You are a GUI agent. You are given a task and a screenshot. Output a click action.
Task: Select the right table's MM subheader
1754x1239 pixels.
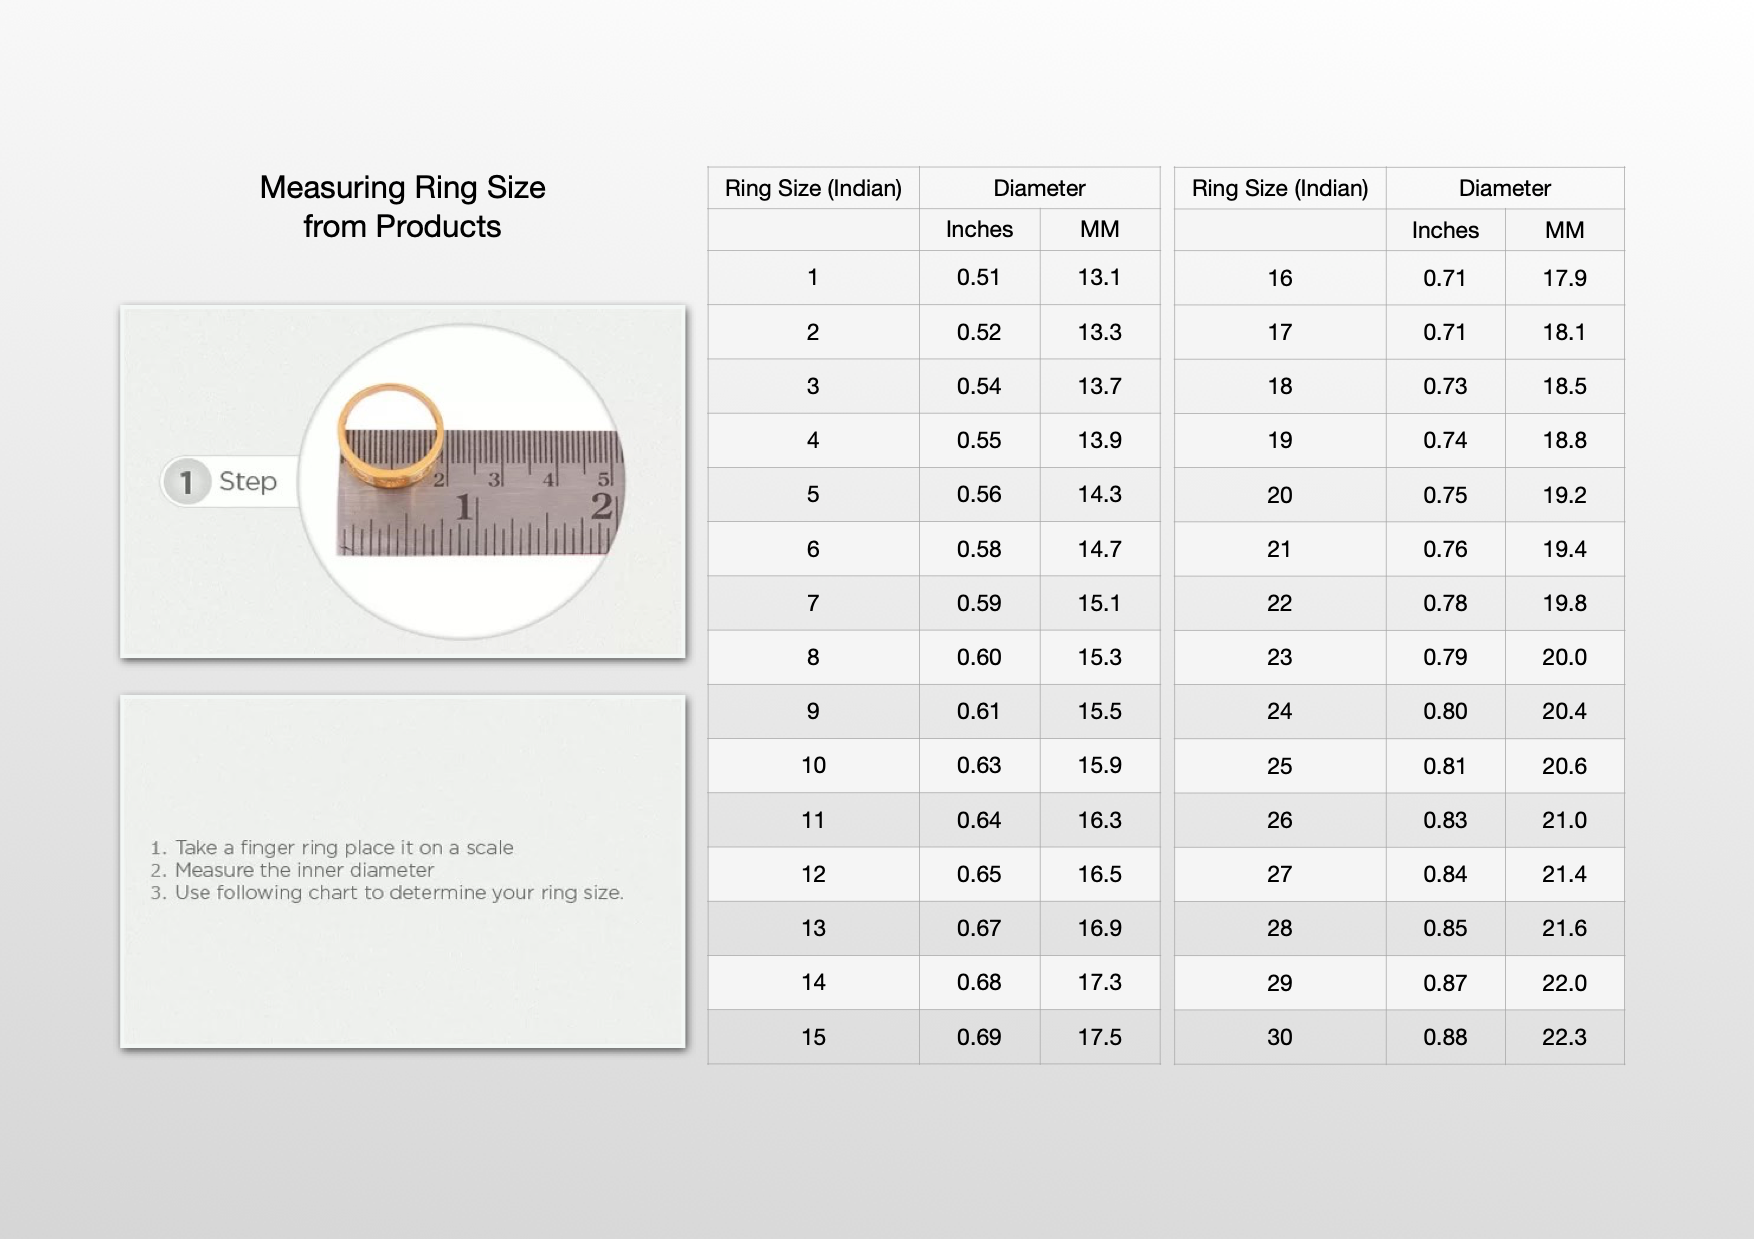point(1564,230)
